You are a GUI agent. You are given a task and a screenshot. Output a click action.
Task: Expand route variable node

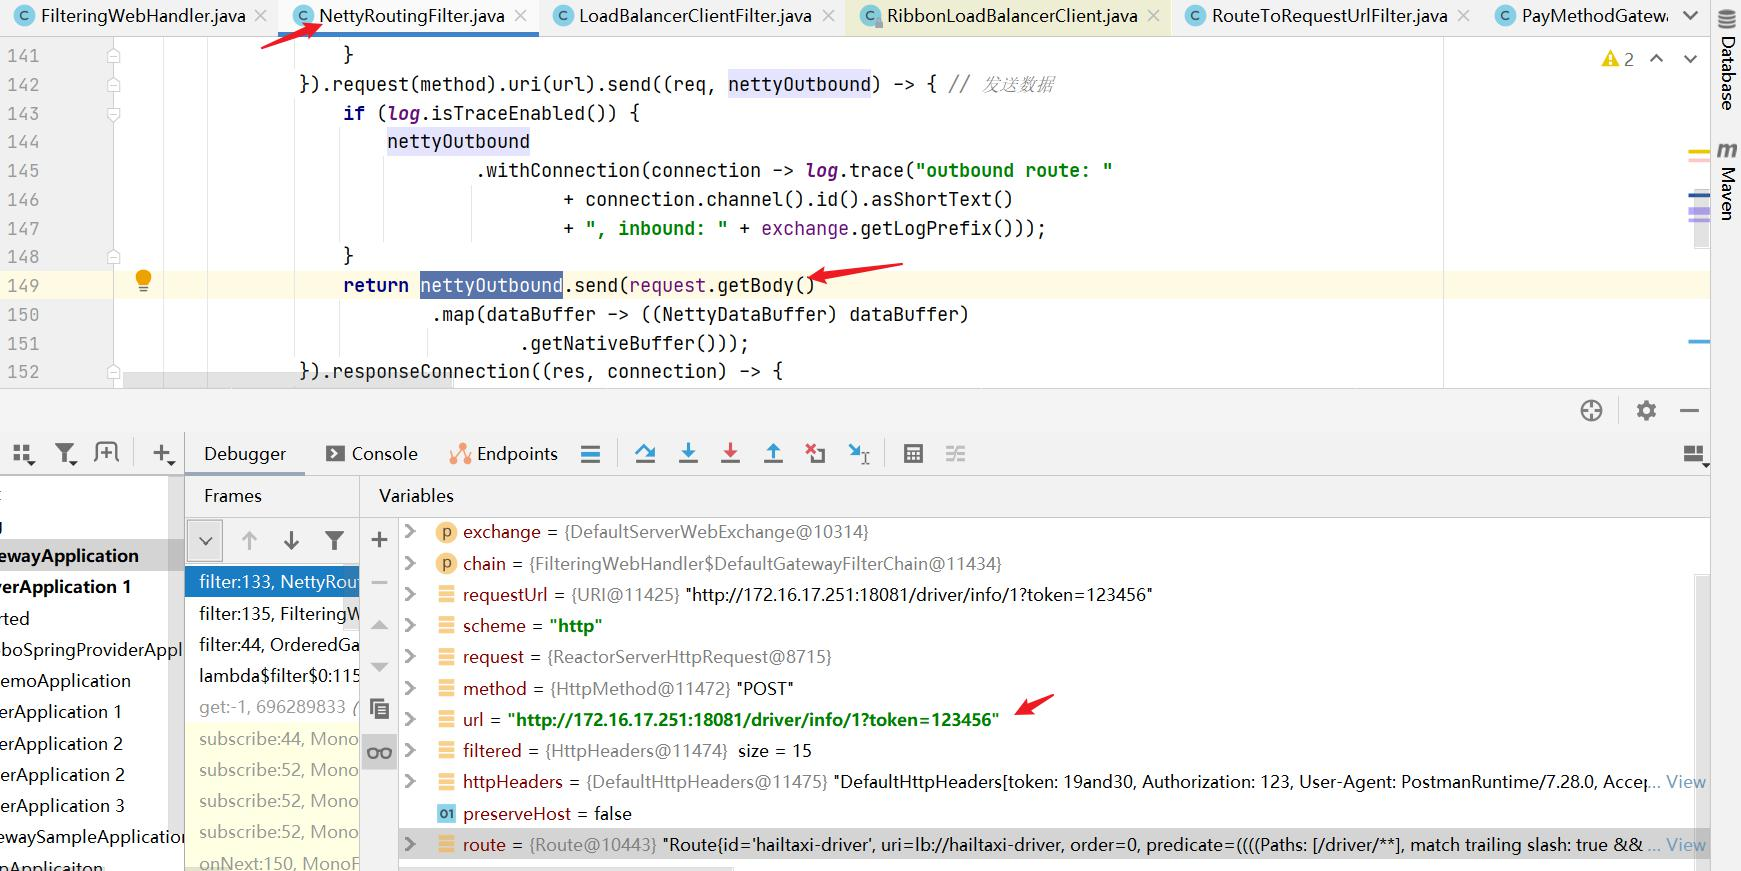coord(410,844)
